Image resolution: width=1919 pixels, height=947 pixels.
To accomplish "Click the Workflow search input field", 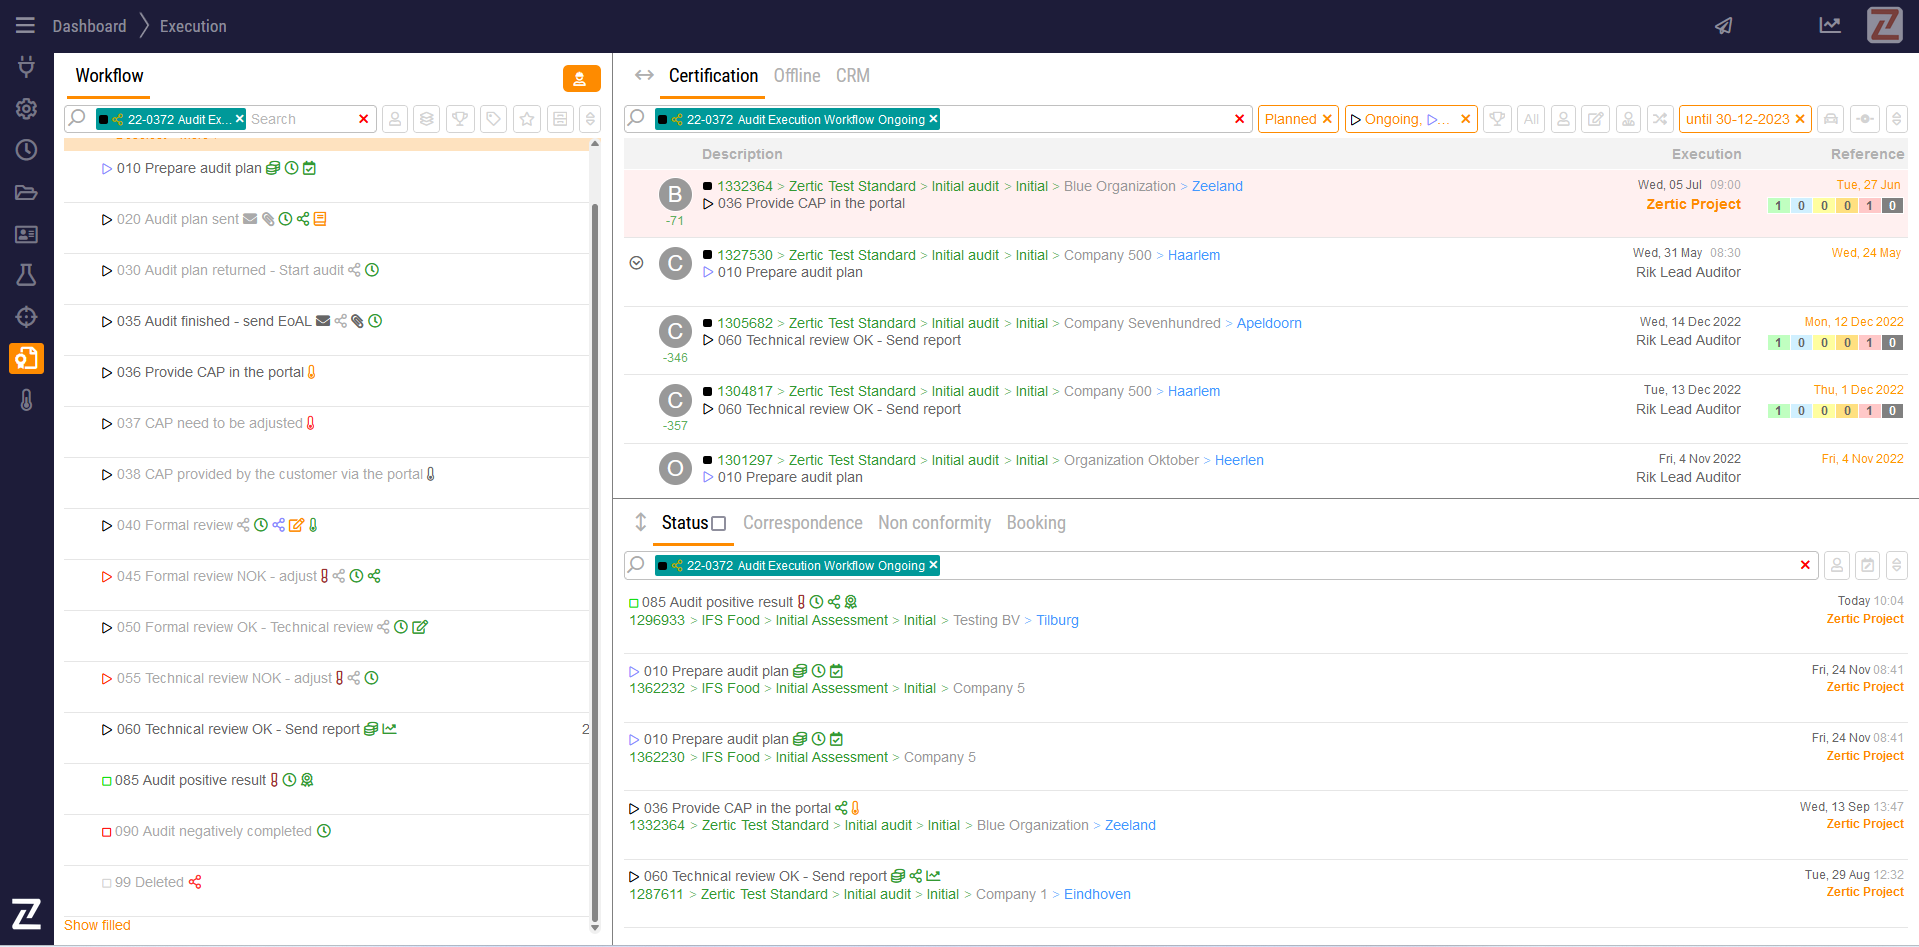I will point(300,119).
